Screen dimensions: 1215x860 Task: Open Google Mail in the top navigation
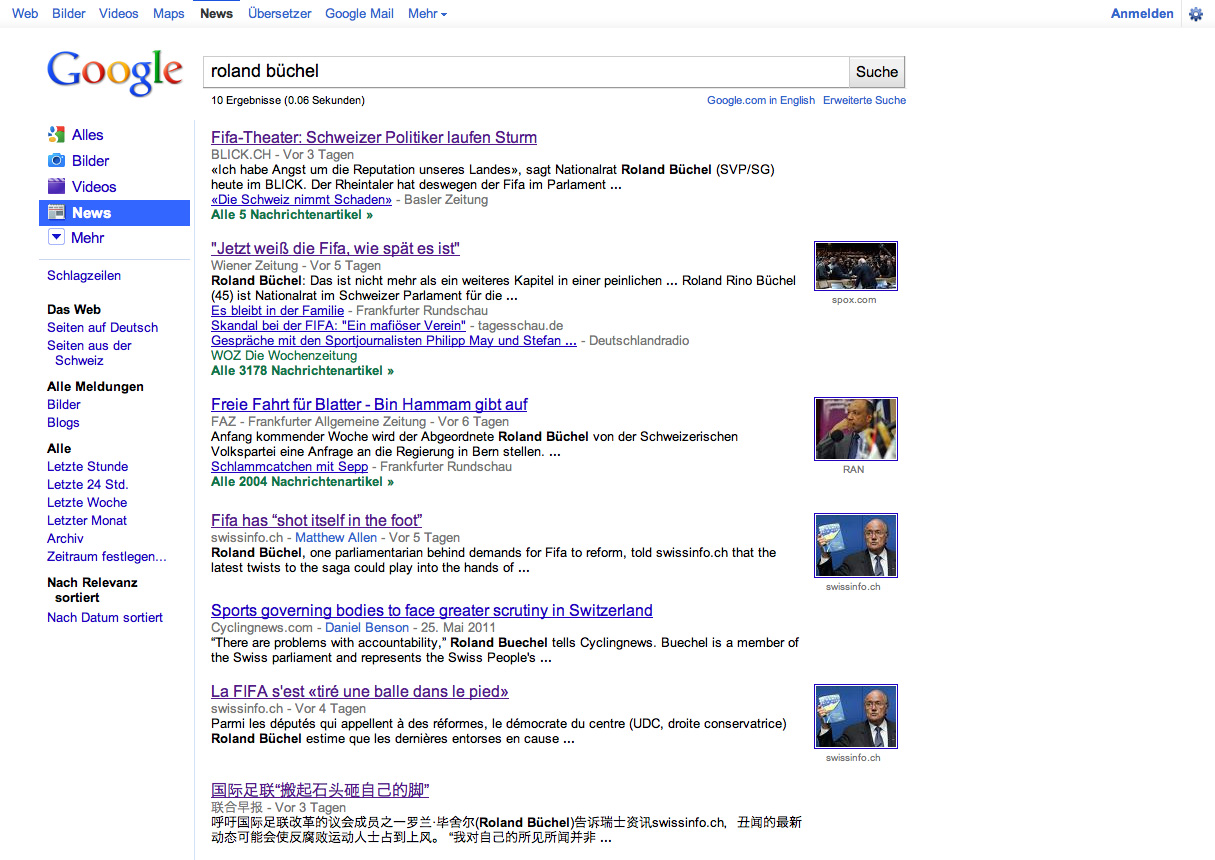pos(360,14)
